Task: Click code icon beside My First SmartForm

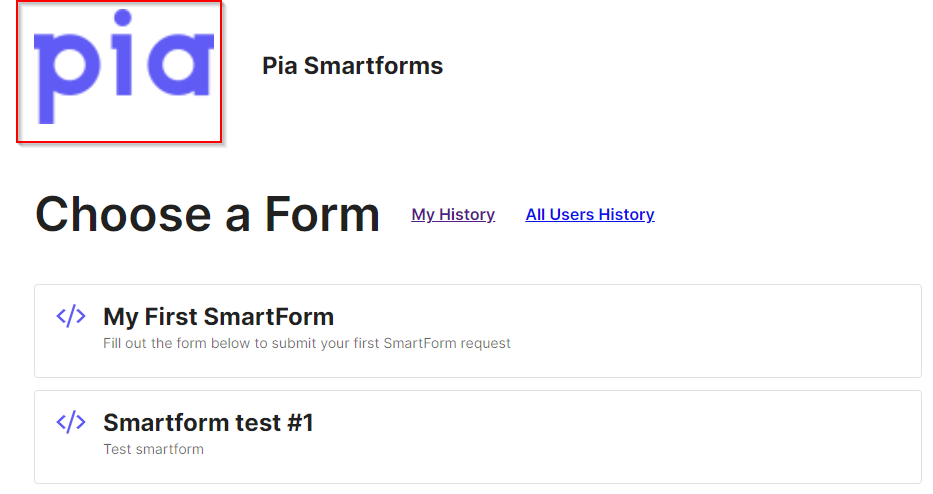Action: pos(71,316)
